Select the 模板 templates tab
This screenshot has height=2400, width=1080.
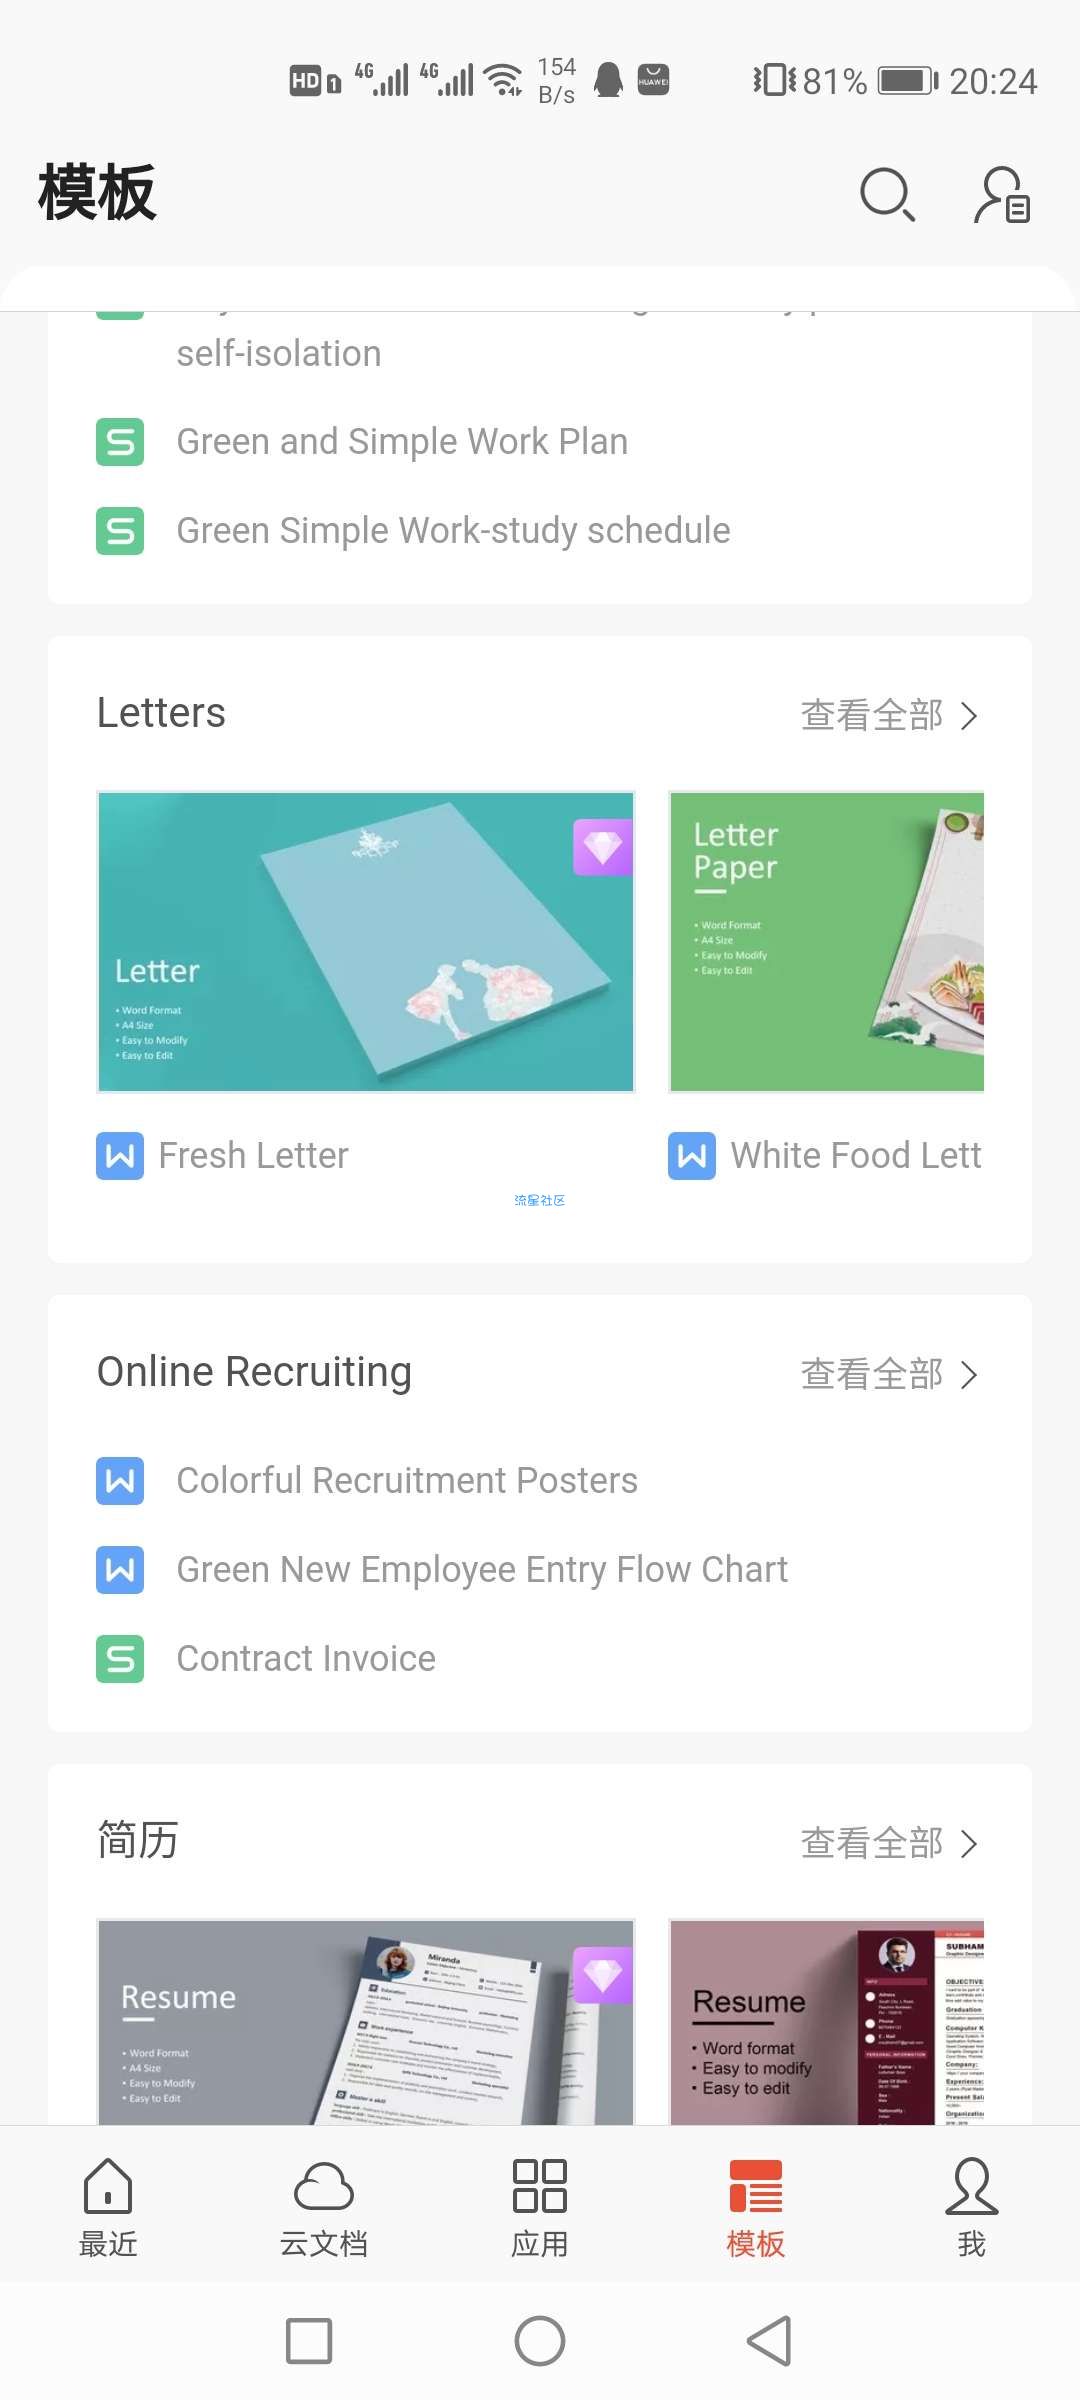click(756, 2207)
